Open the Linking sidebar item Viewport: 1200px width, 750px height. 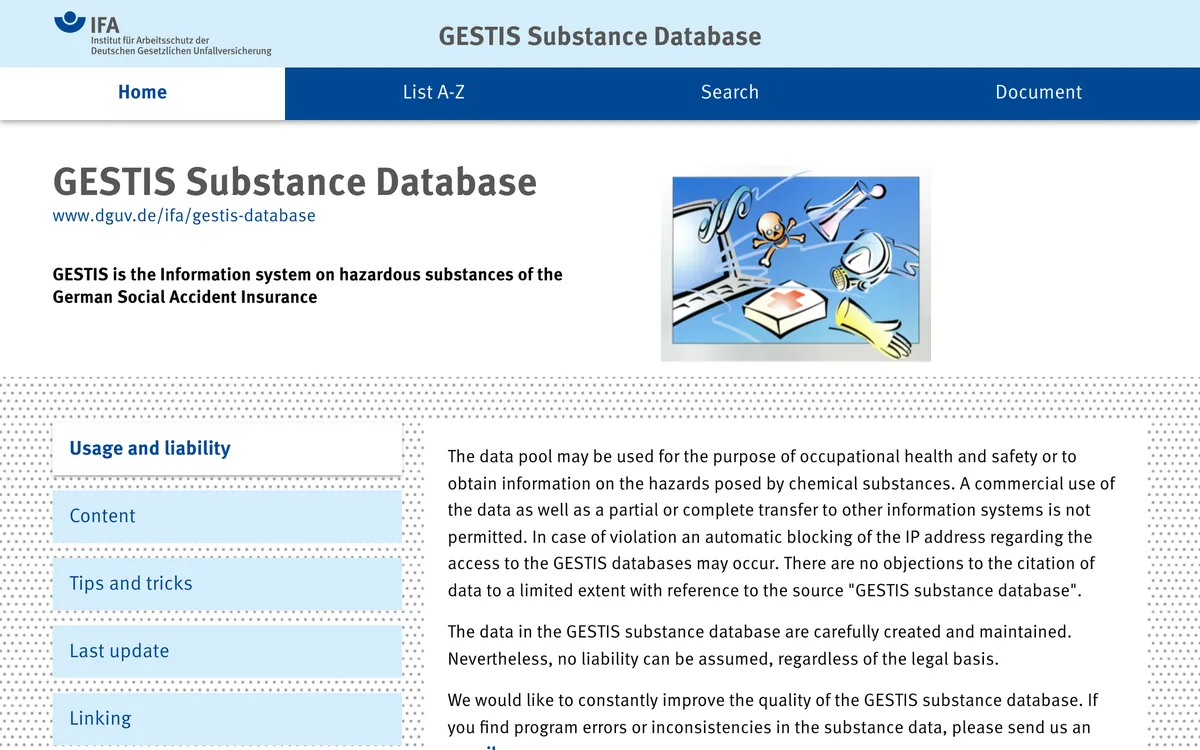point(227,718)
